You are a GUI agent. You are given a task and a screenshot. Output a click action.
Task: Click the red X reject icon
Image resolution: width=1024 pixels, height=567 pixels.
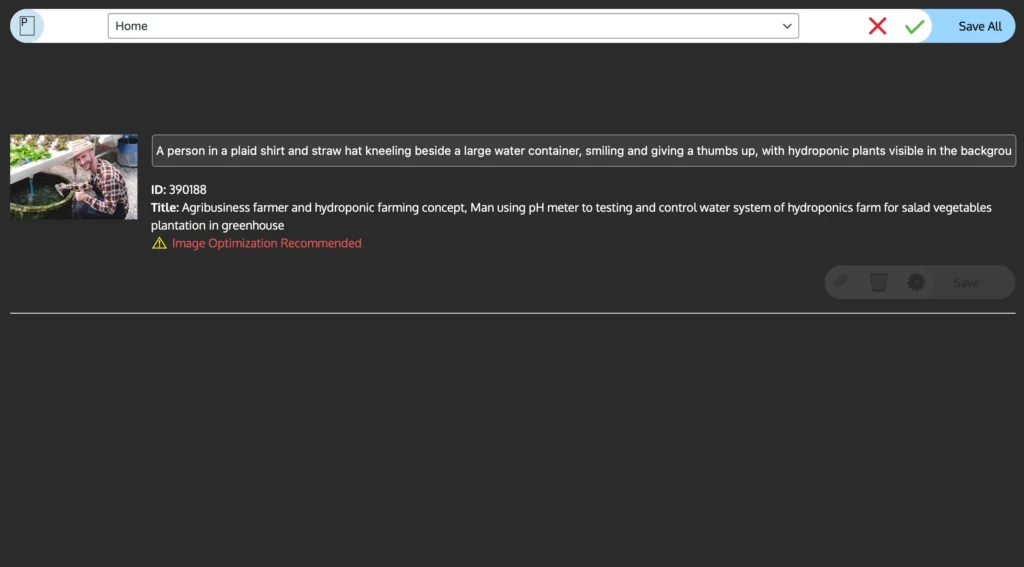(877, 26)
